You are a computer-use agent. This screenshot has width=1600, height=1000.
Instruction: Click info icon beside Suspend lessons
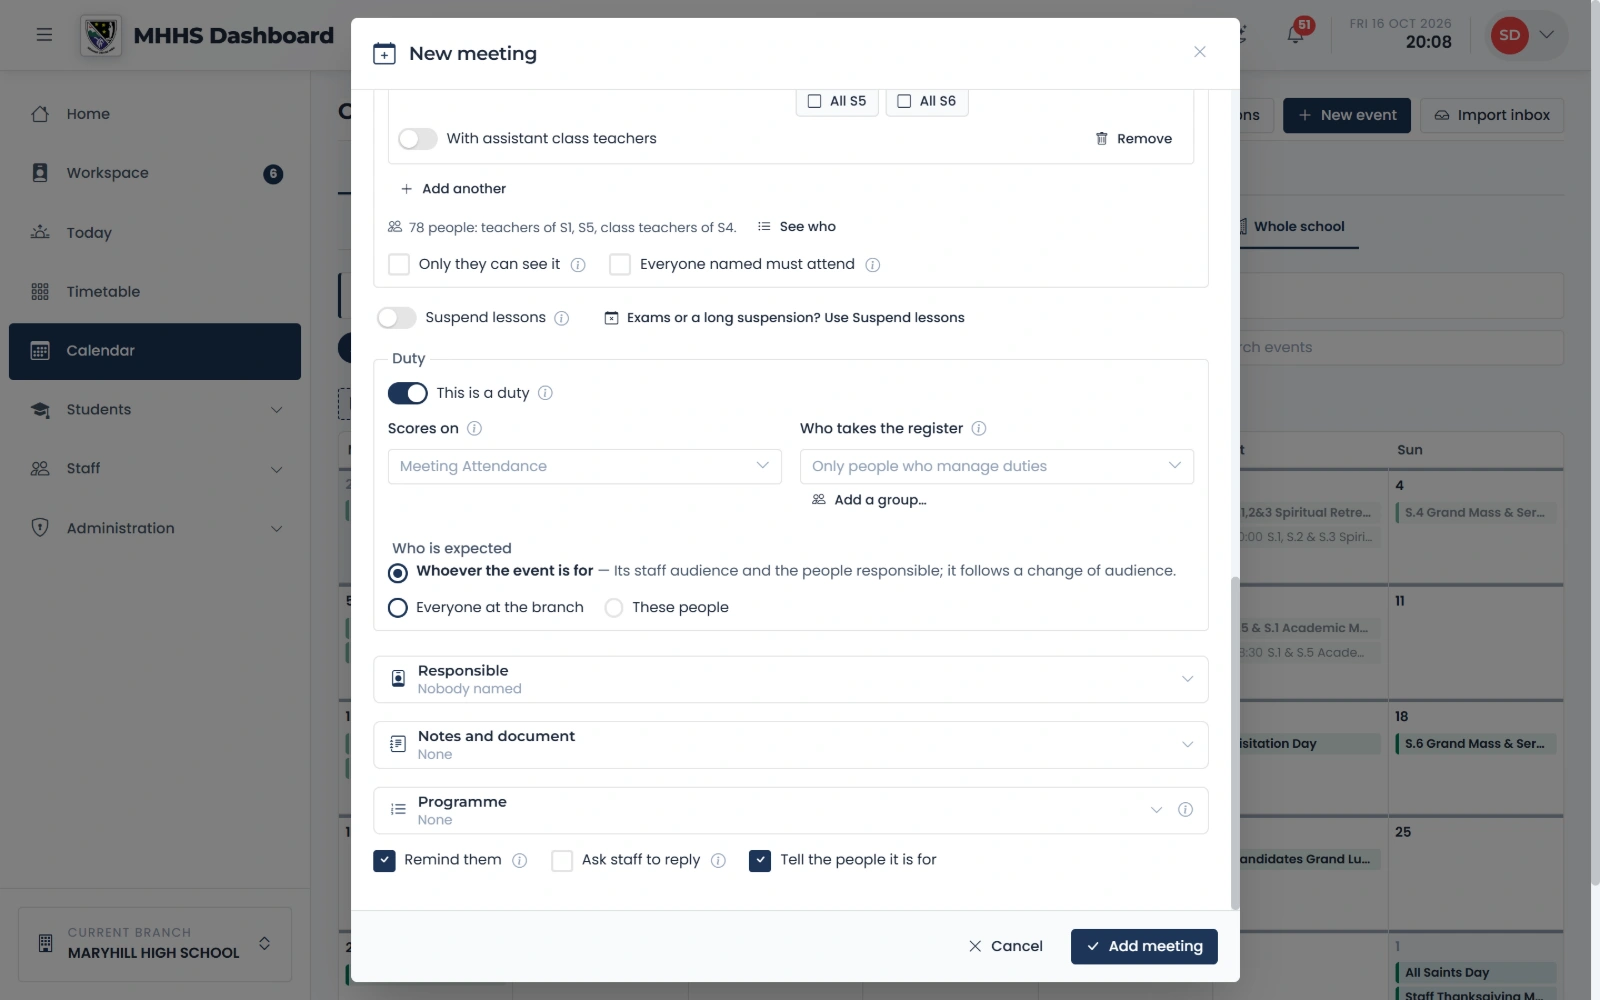point(562,318)
